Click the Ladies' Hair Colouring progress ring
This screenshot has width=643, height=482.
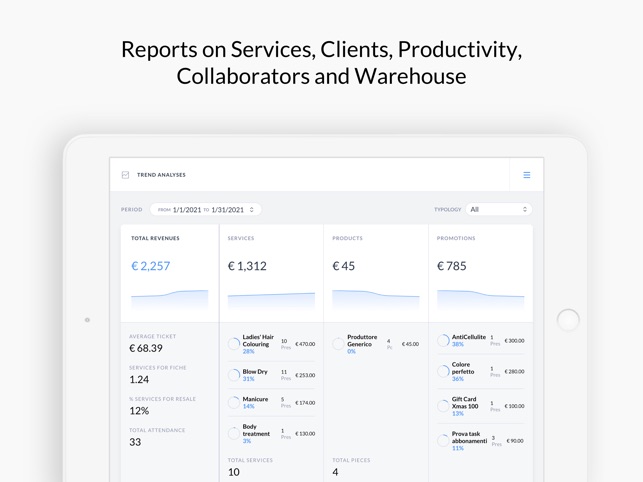[x=234, y=344]
